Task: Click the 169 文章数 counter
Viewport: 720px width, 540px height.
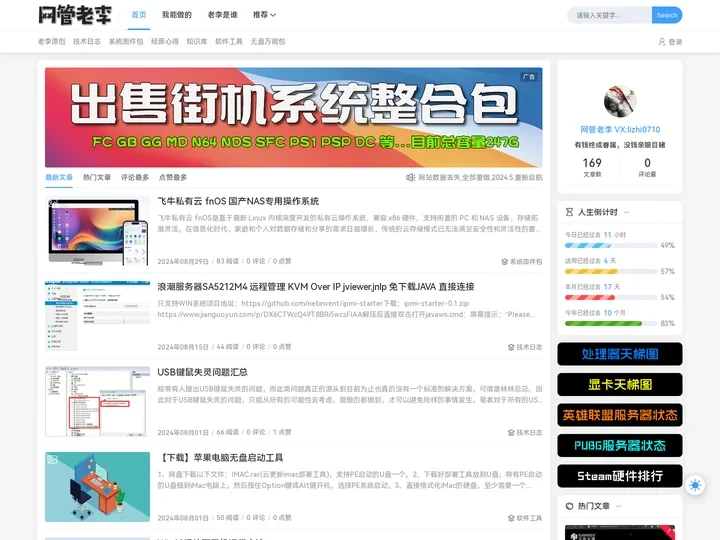Action: pos(592,167)
